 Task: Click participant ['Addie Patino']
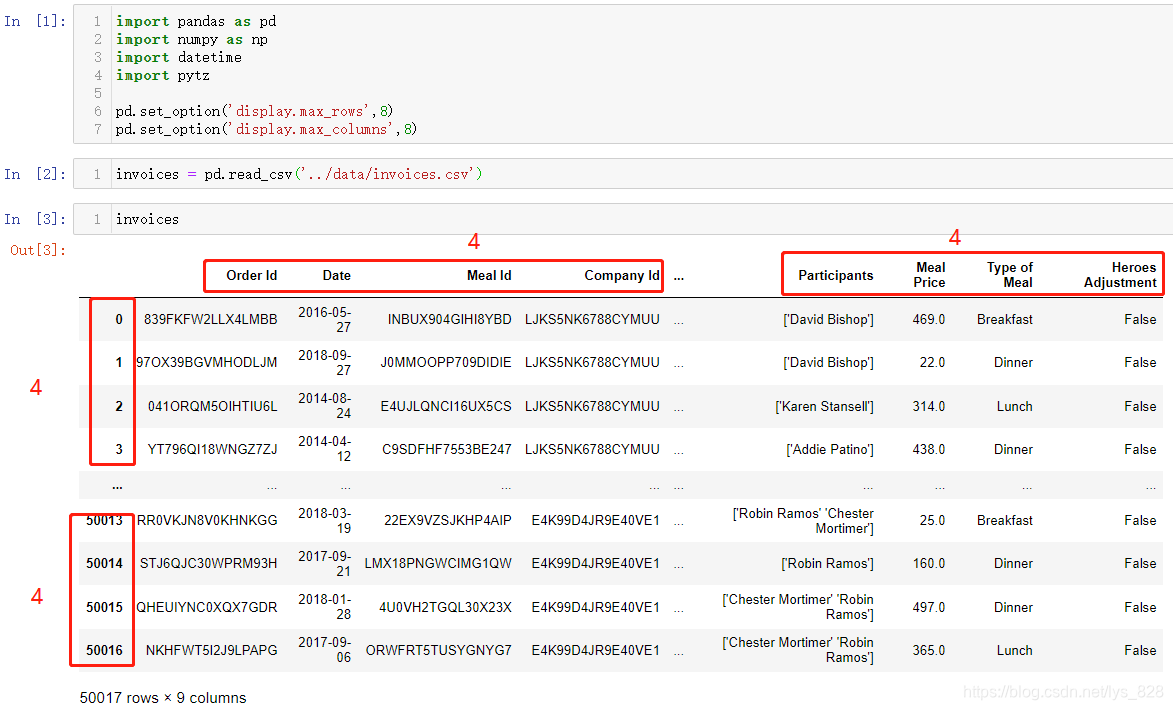point(830,449)
